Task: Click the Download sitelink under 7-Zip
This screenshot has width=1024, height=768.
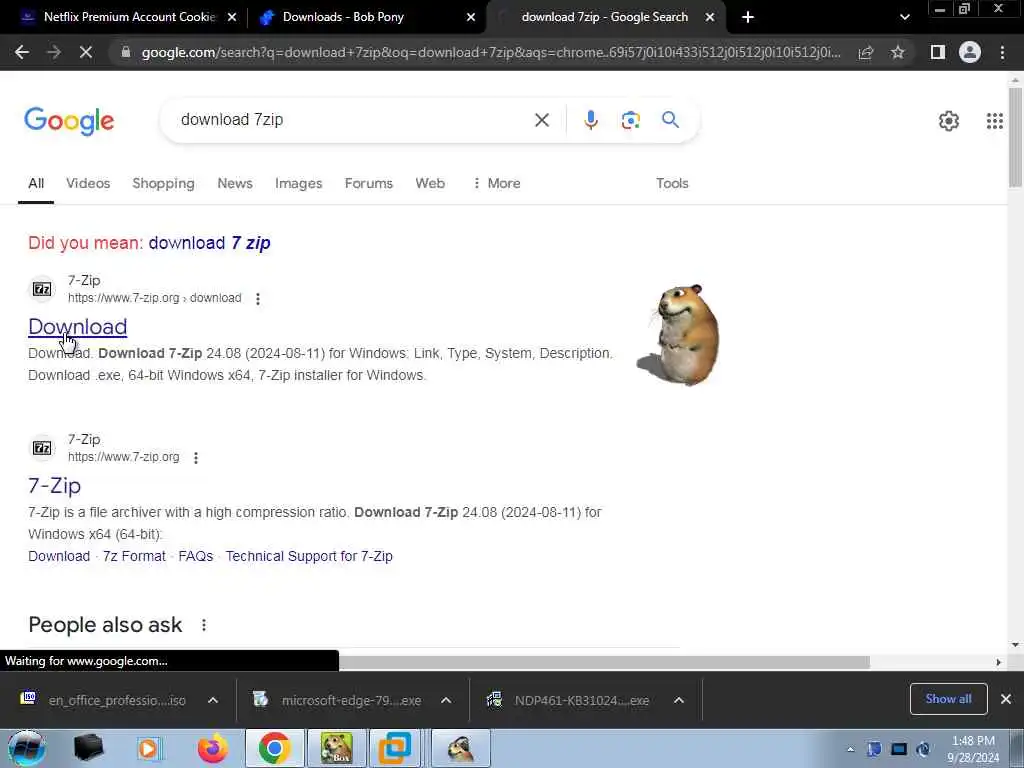Action: [x=59, y=556]
